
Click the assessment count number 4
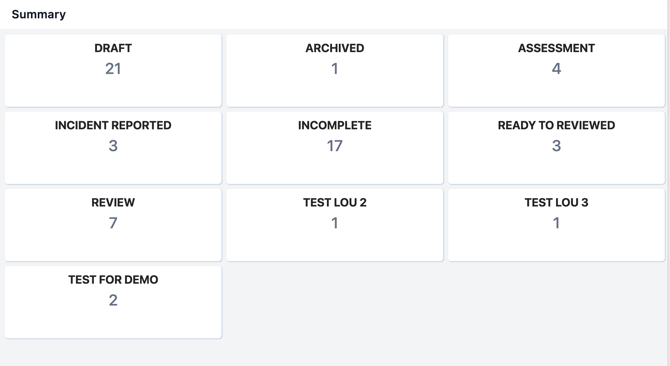click(x=556, y=69)
